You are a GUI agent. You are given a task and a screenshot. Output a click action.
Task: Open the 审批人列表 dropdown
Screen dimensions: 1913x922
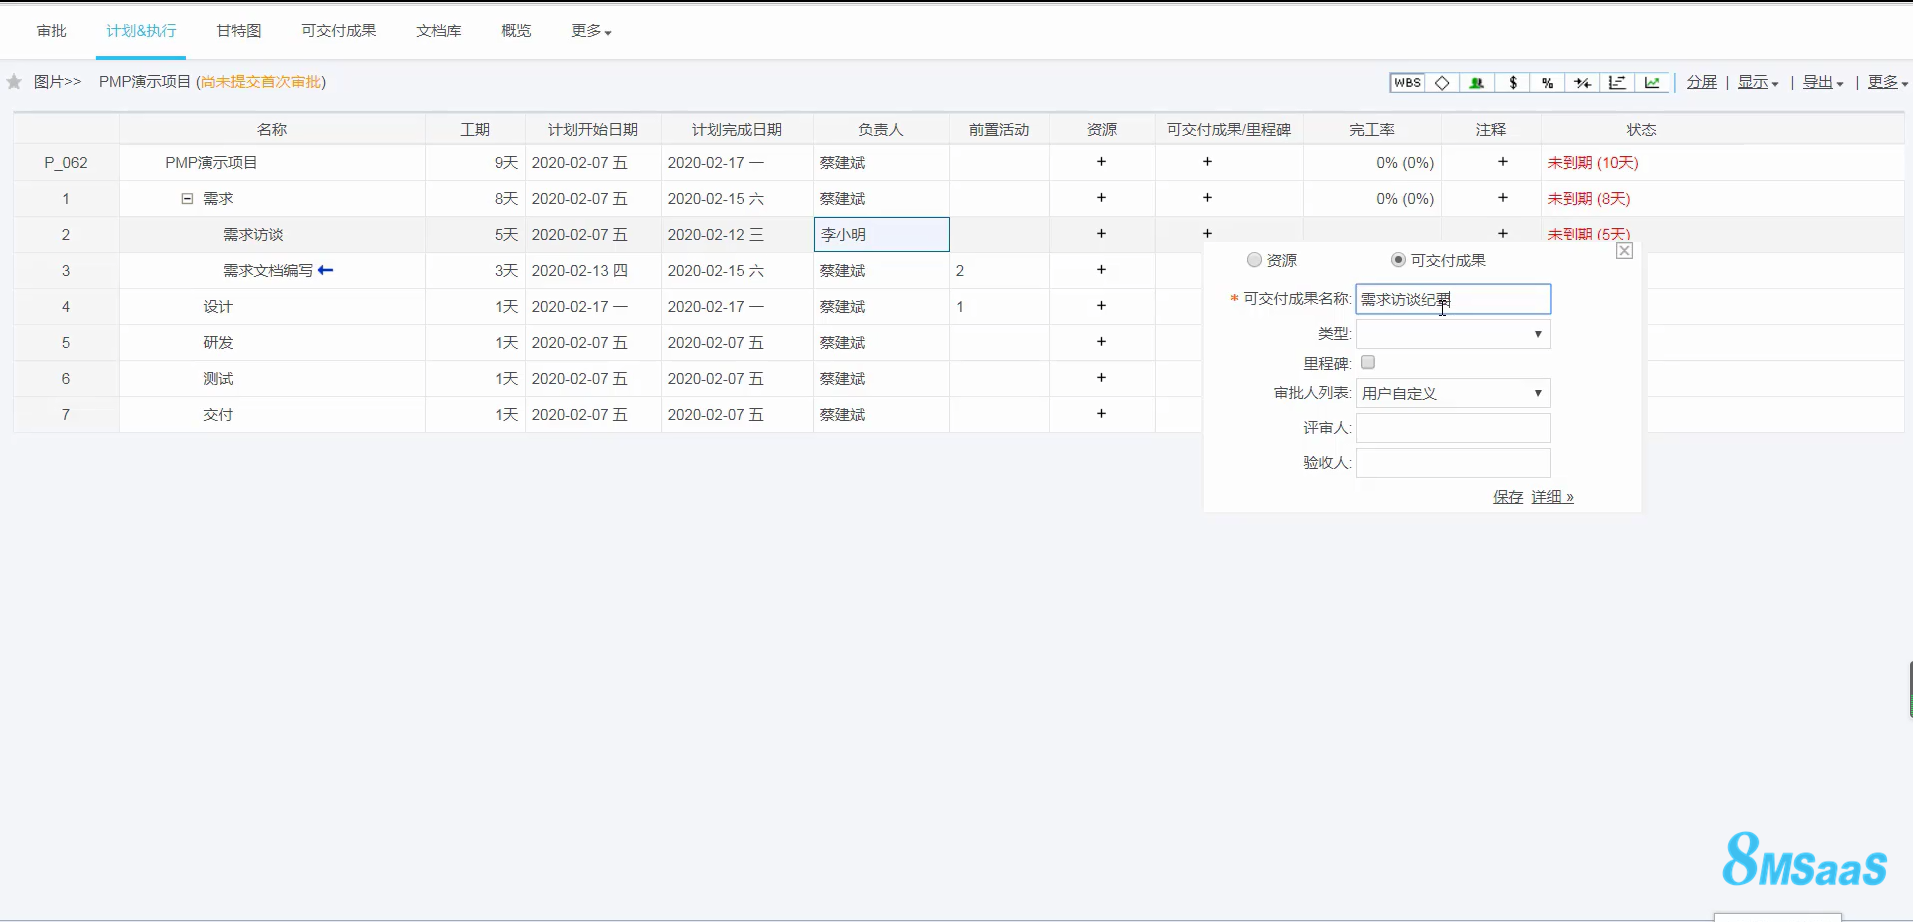tap(1453, 393)
